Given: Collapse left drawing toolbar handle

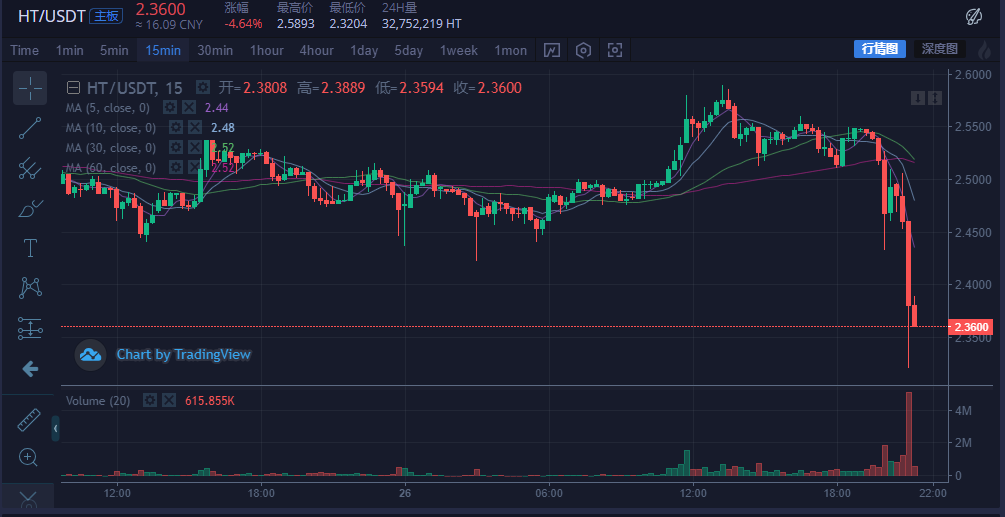Looking at the screenshot, I should click(56, 428).
